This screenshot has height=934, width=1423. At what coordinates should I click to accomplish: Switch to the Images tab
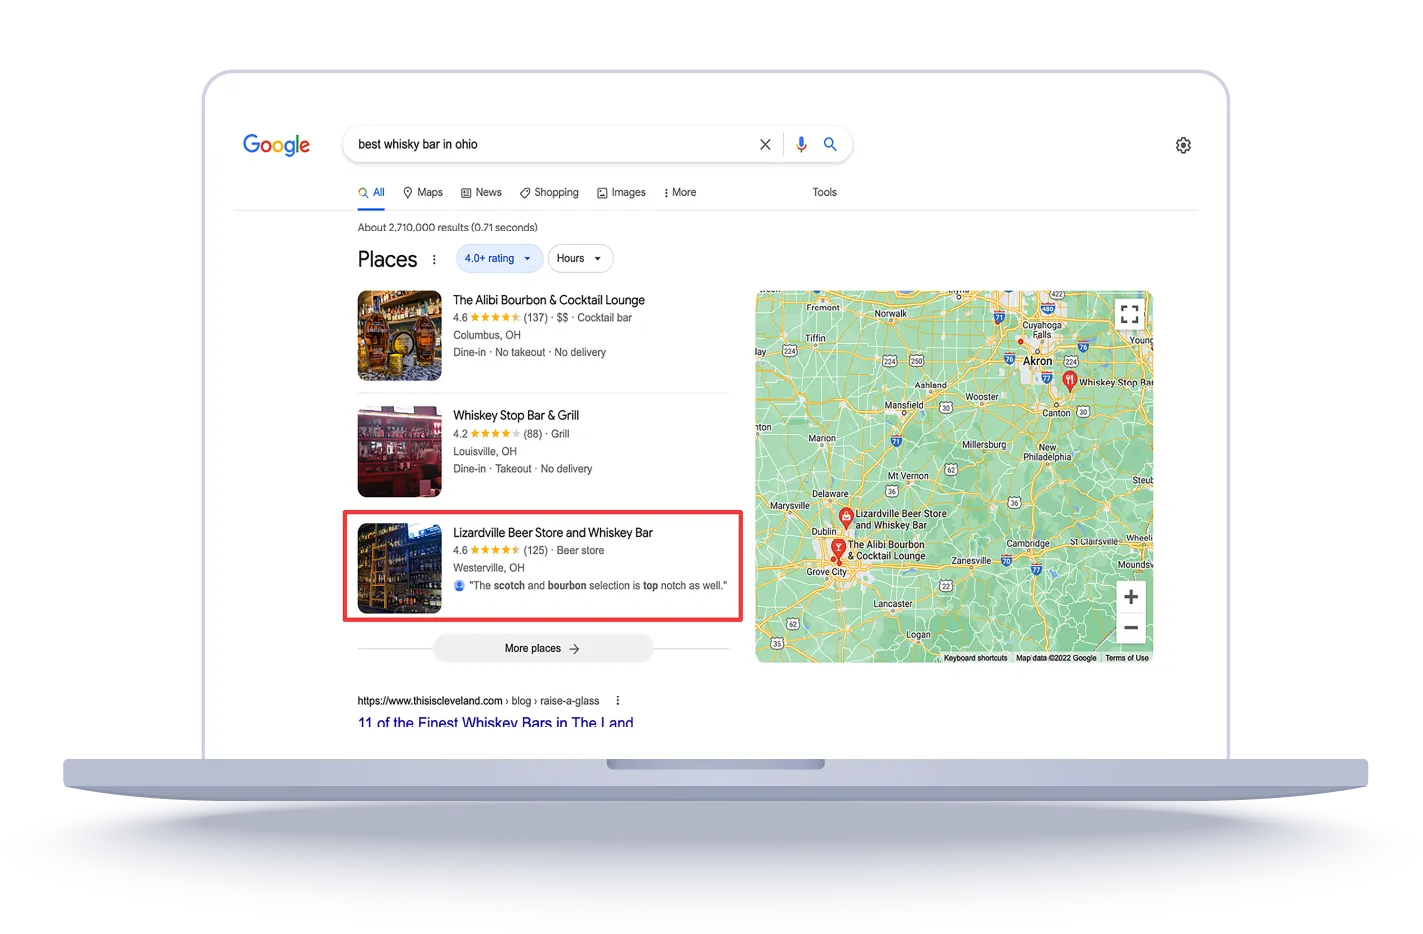(621, 192)
